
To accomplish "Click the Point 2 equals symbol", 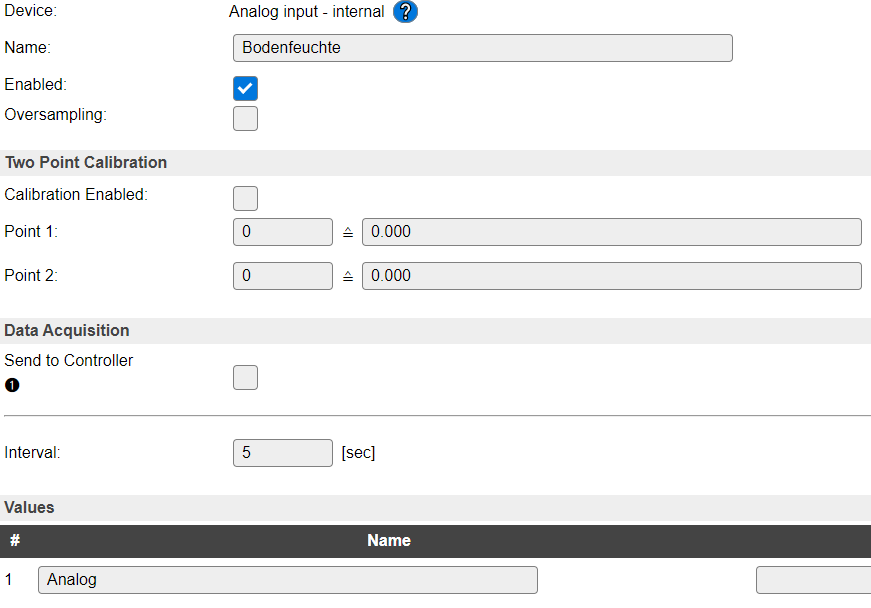I will coord(348,276).
